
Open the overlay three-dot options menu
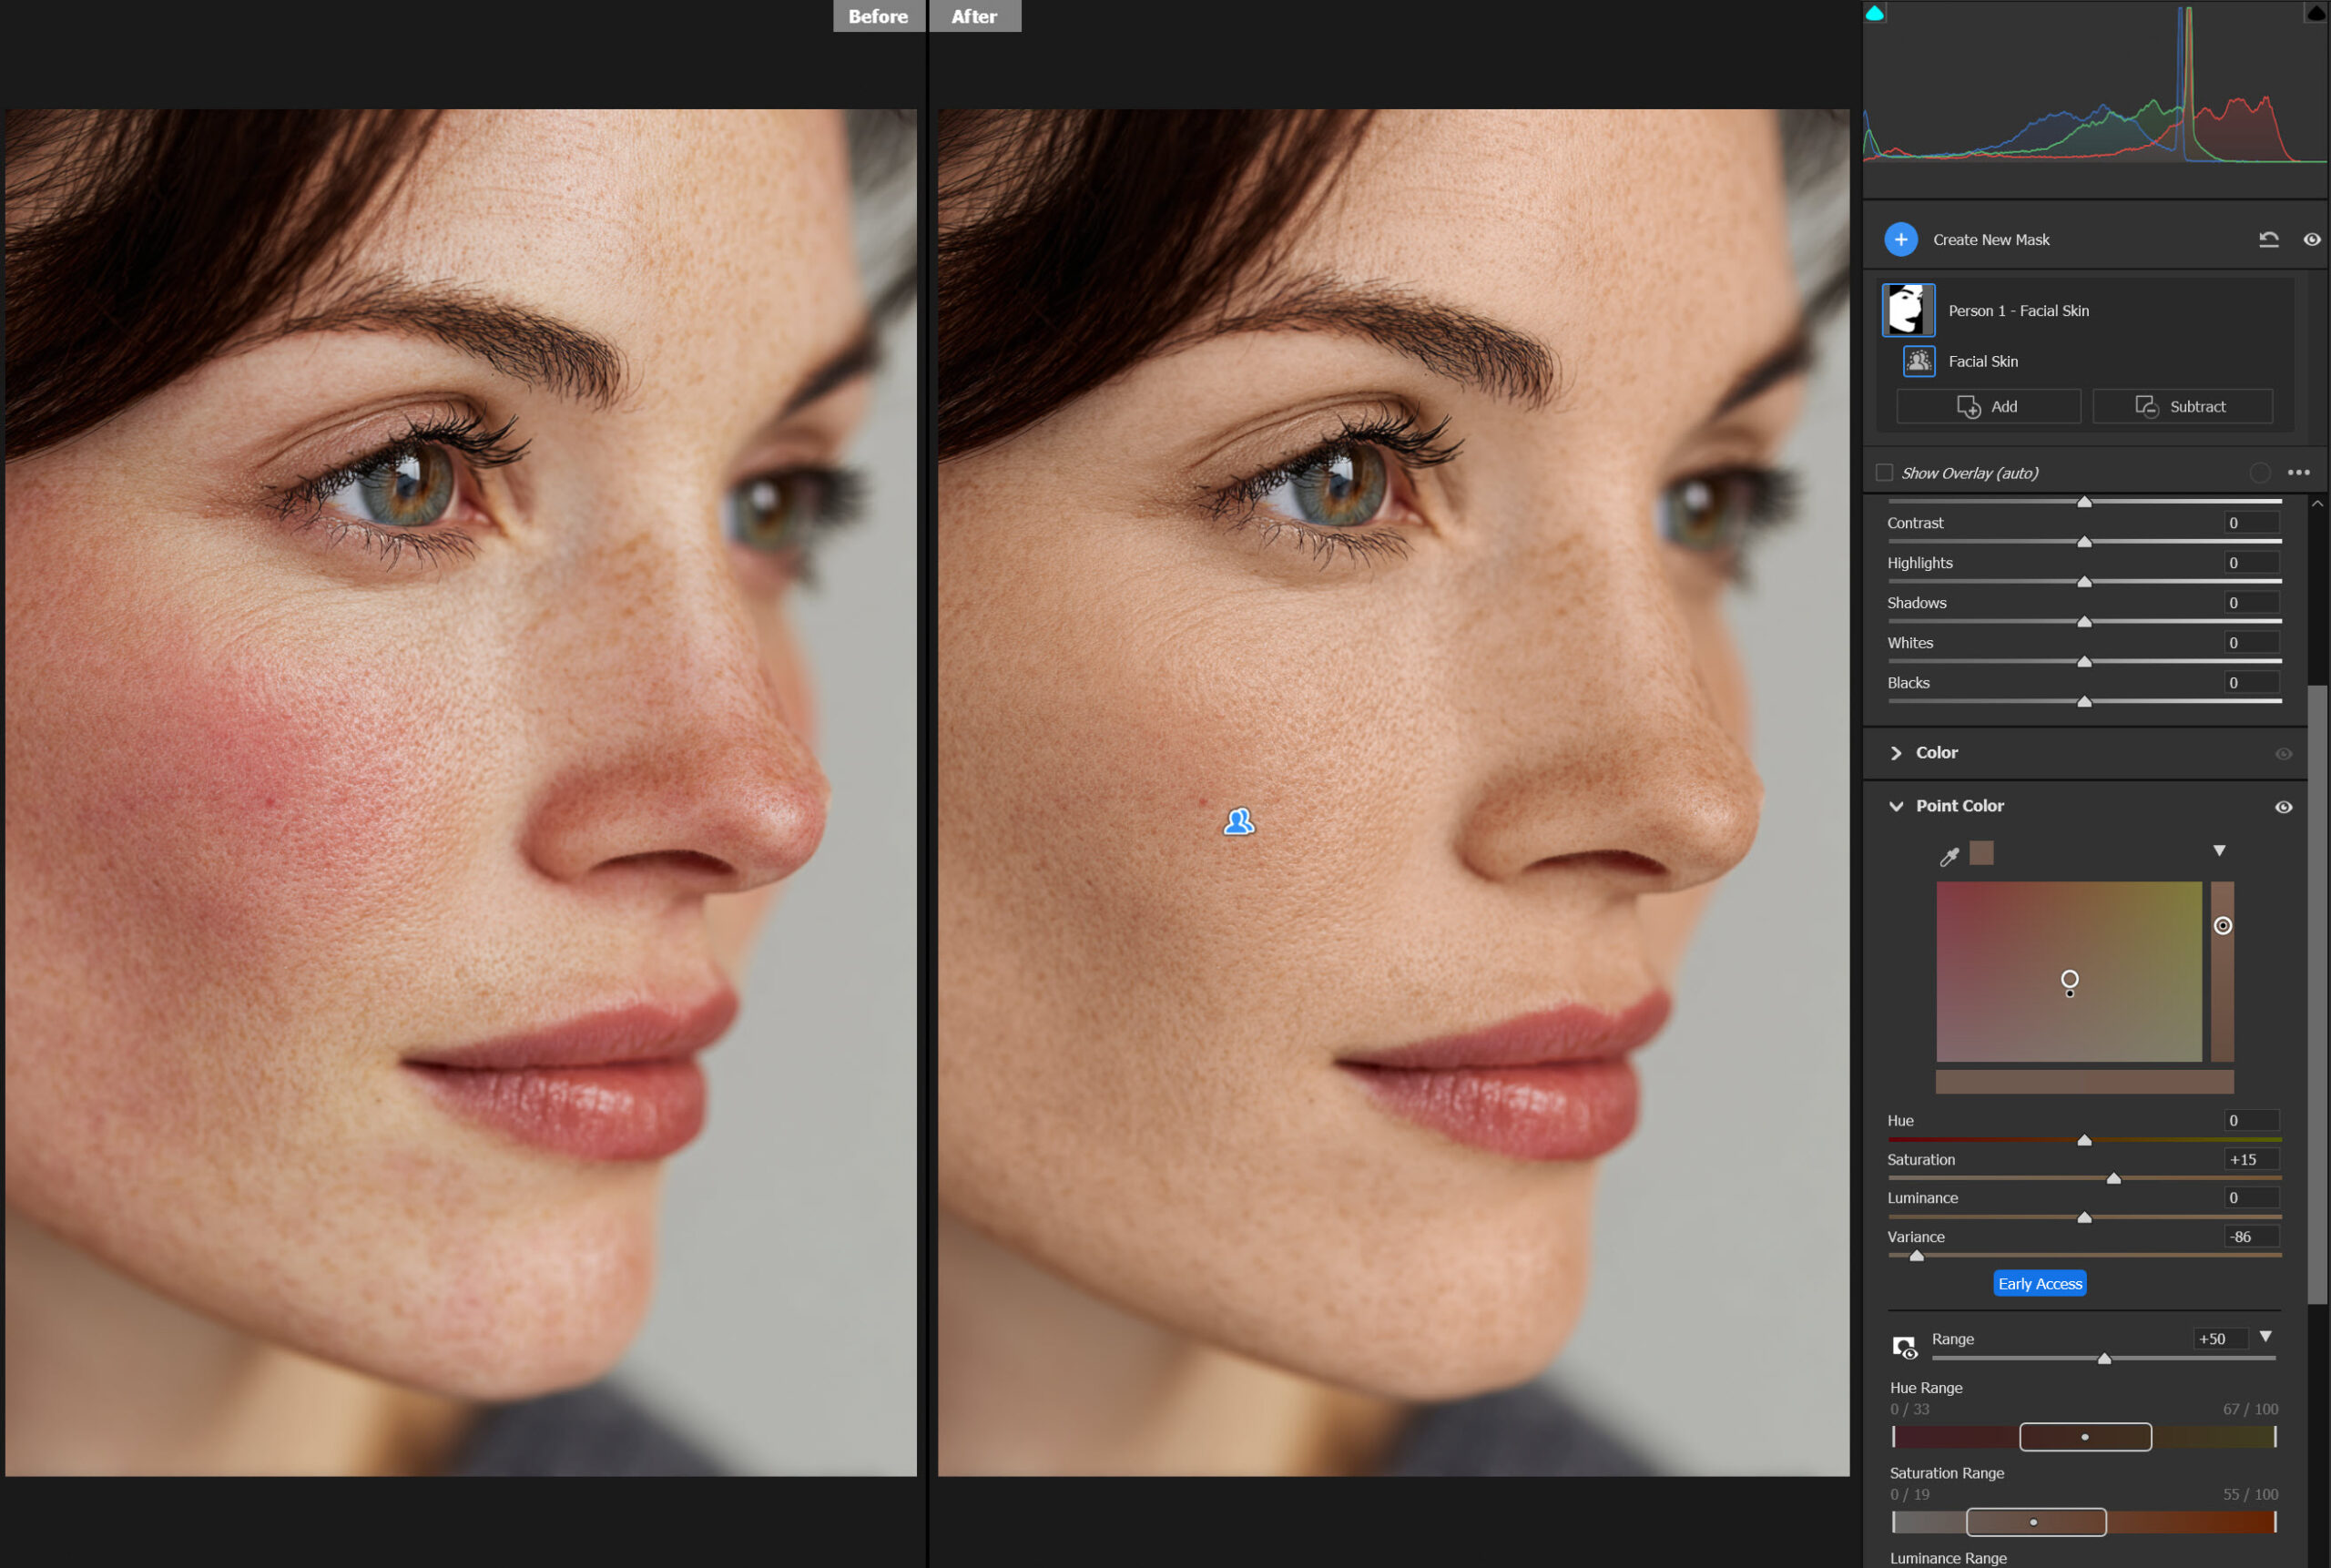click(x=2298, y=472)
